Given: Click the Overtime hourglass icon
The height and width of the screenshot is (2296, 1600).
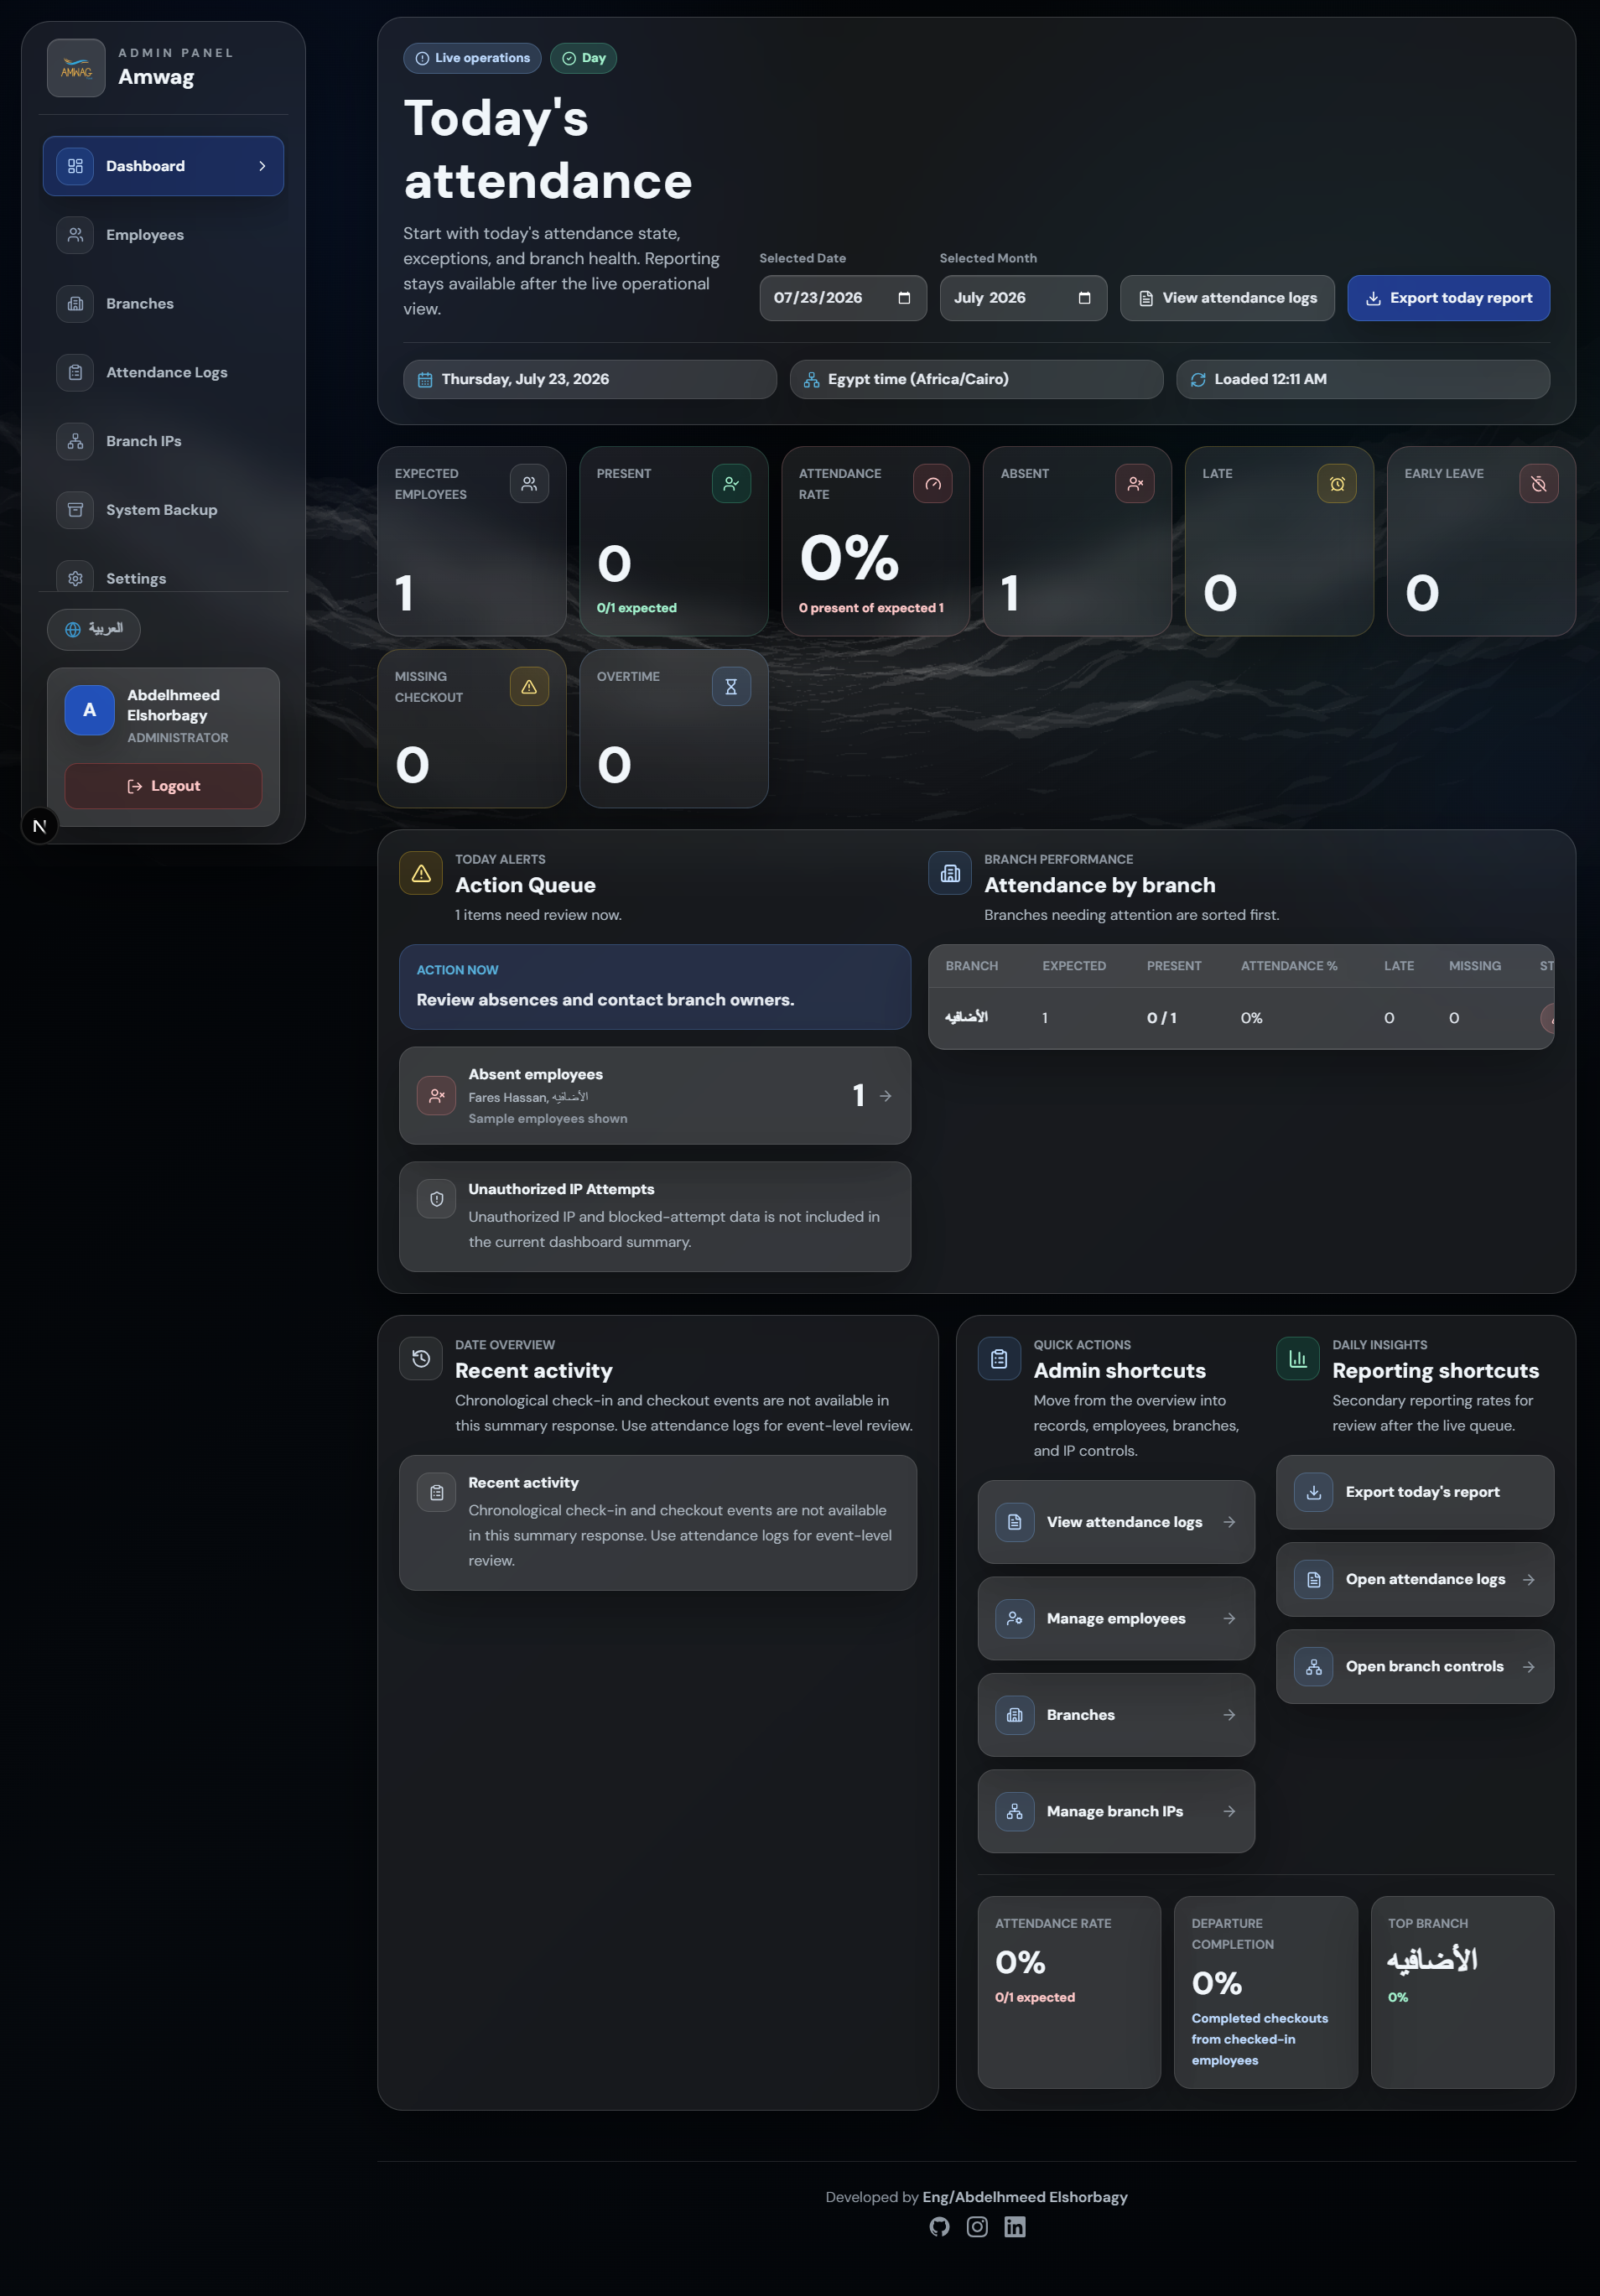Looking at the screenshot, I should 731,687.
